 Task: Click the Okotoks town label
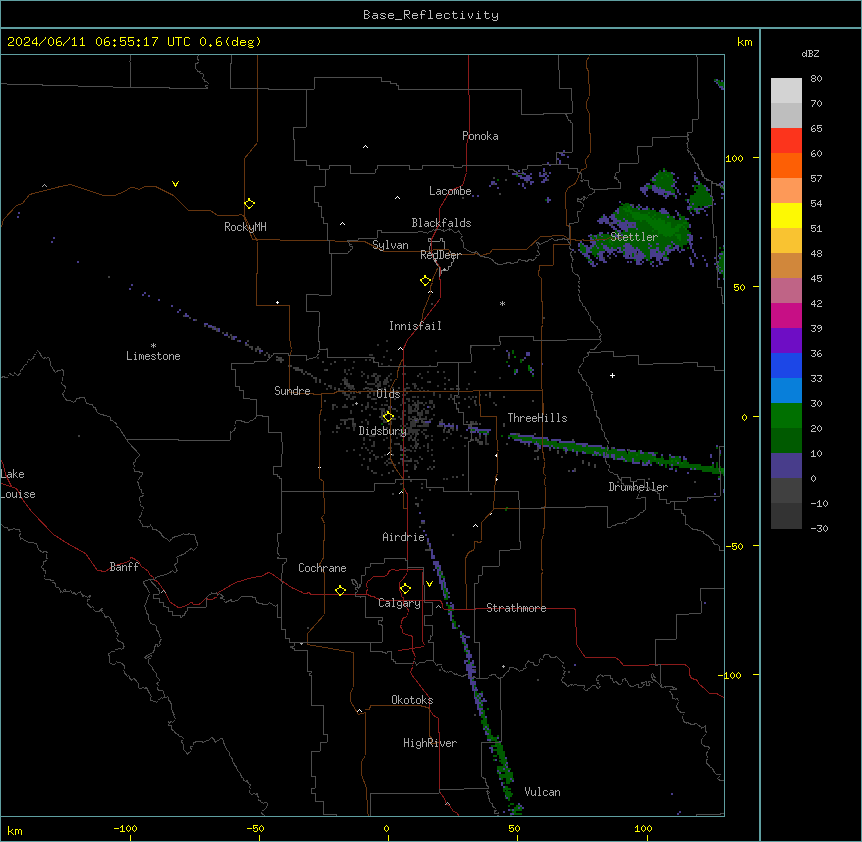click(x=412, y=700)
